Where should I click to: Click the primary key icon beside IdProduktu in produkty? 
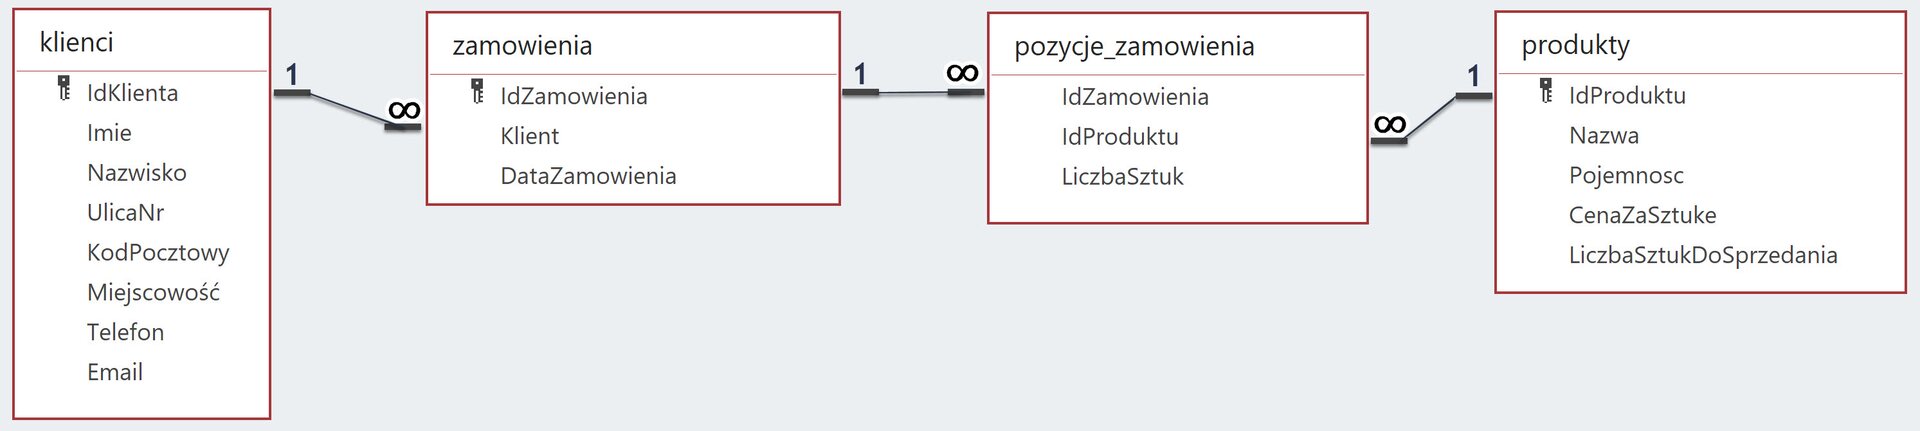click(1546, 91)
